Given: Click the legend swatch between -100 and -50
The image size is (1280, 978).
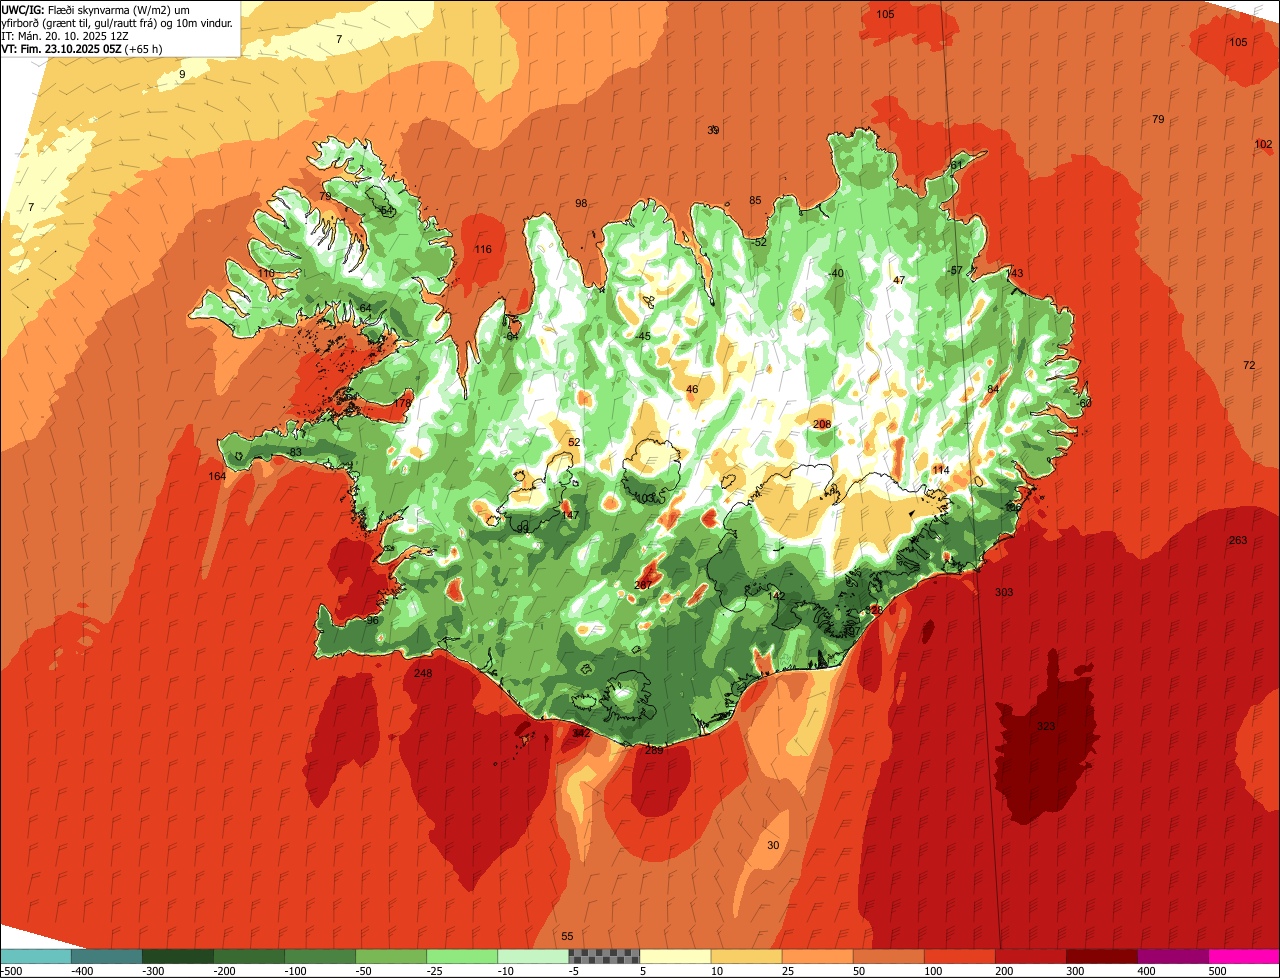Looking at the screenshot, I should point(320,956).
